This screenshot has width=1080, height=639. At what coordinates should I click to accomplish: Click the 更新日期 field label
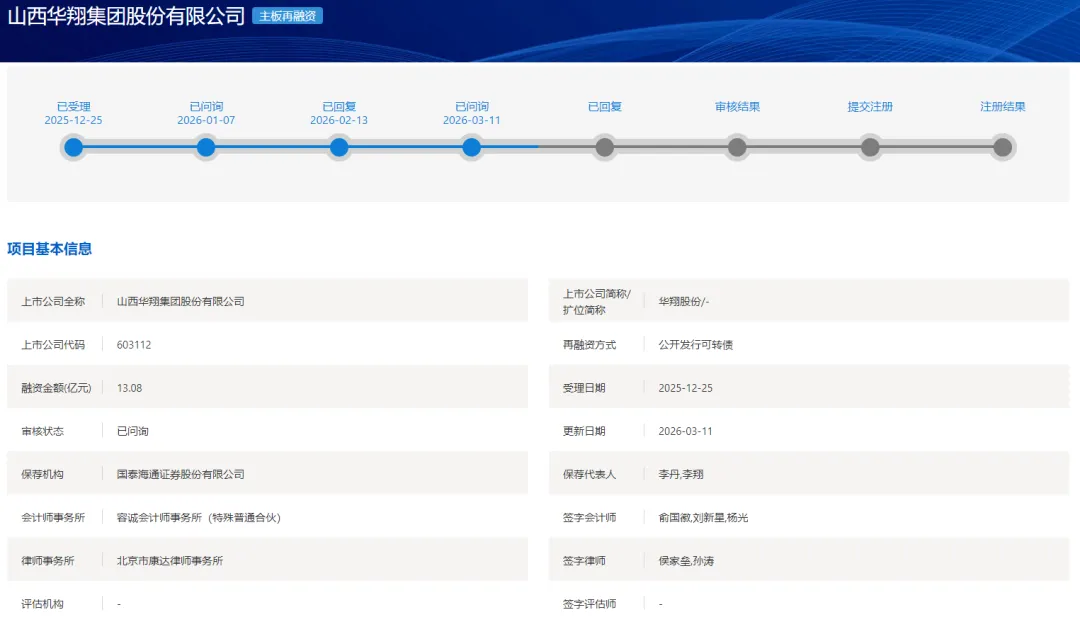point(584,431)
